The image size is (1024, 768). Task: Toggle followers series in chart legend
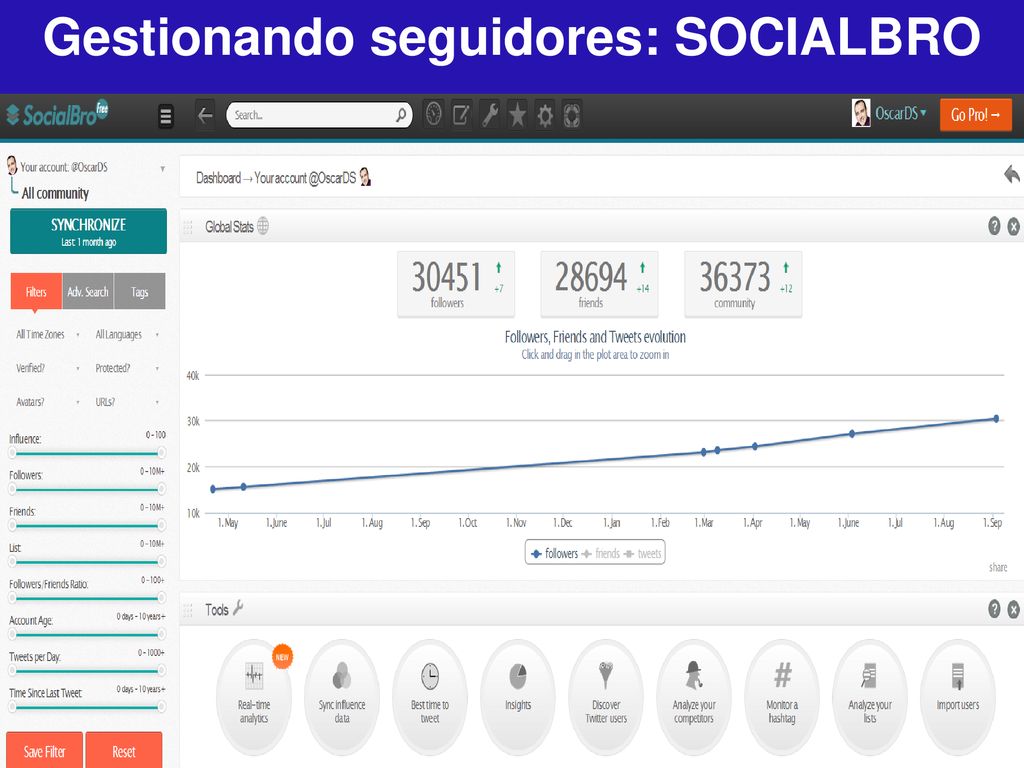(554, 553)
